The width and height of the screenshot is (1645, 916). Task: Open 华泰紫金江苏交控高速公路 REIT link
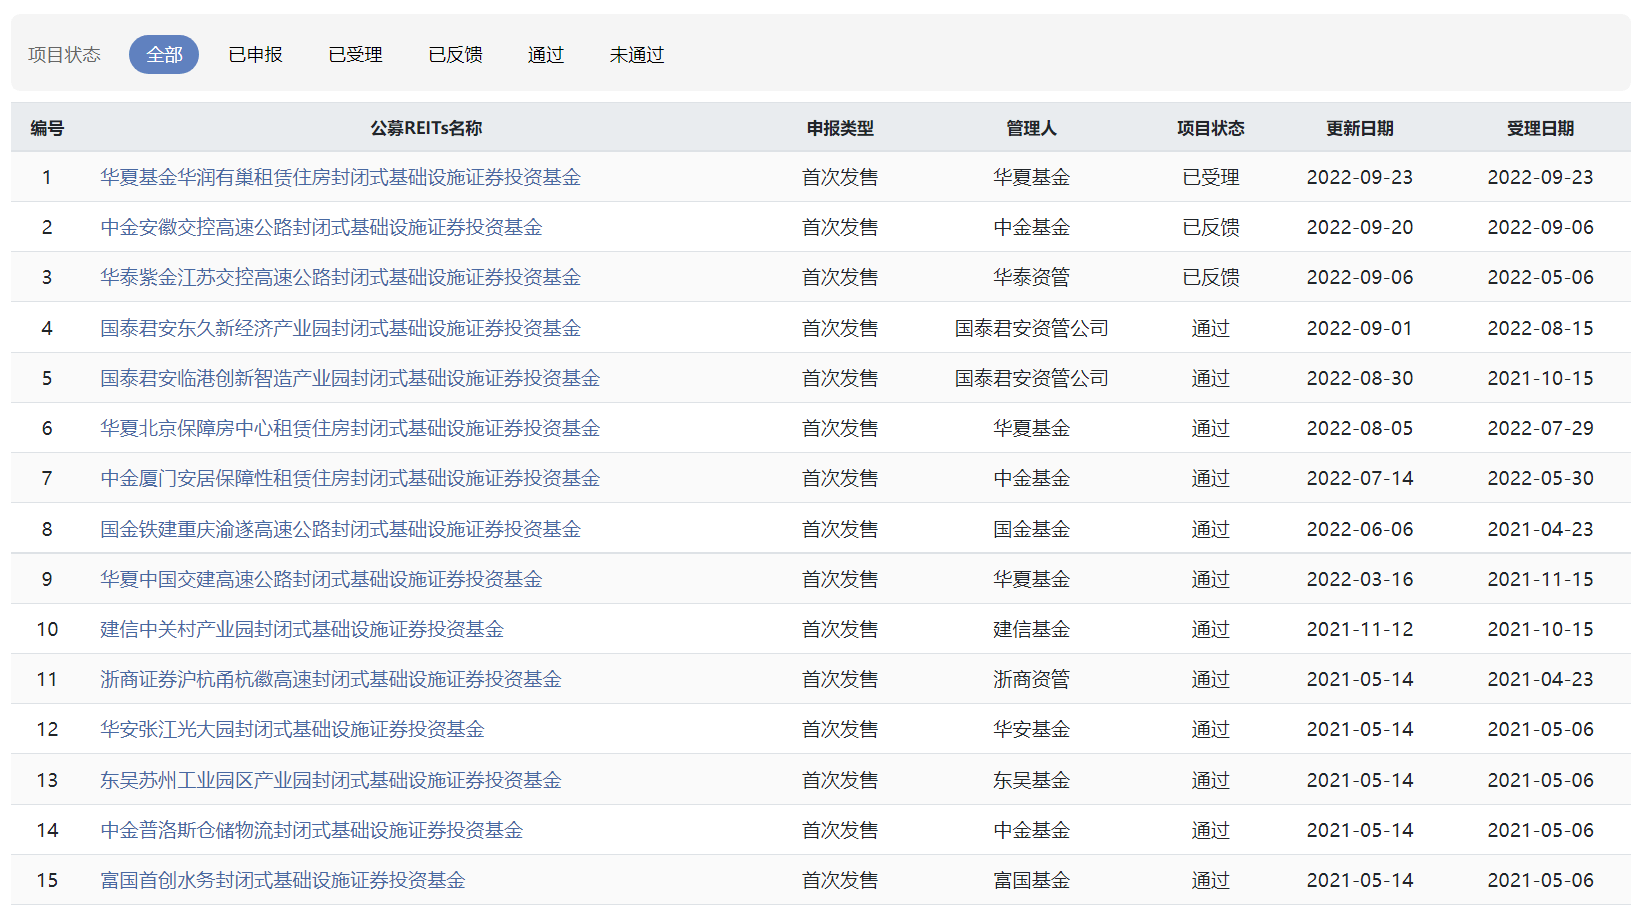pos(340,277)
